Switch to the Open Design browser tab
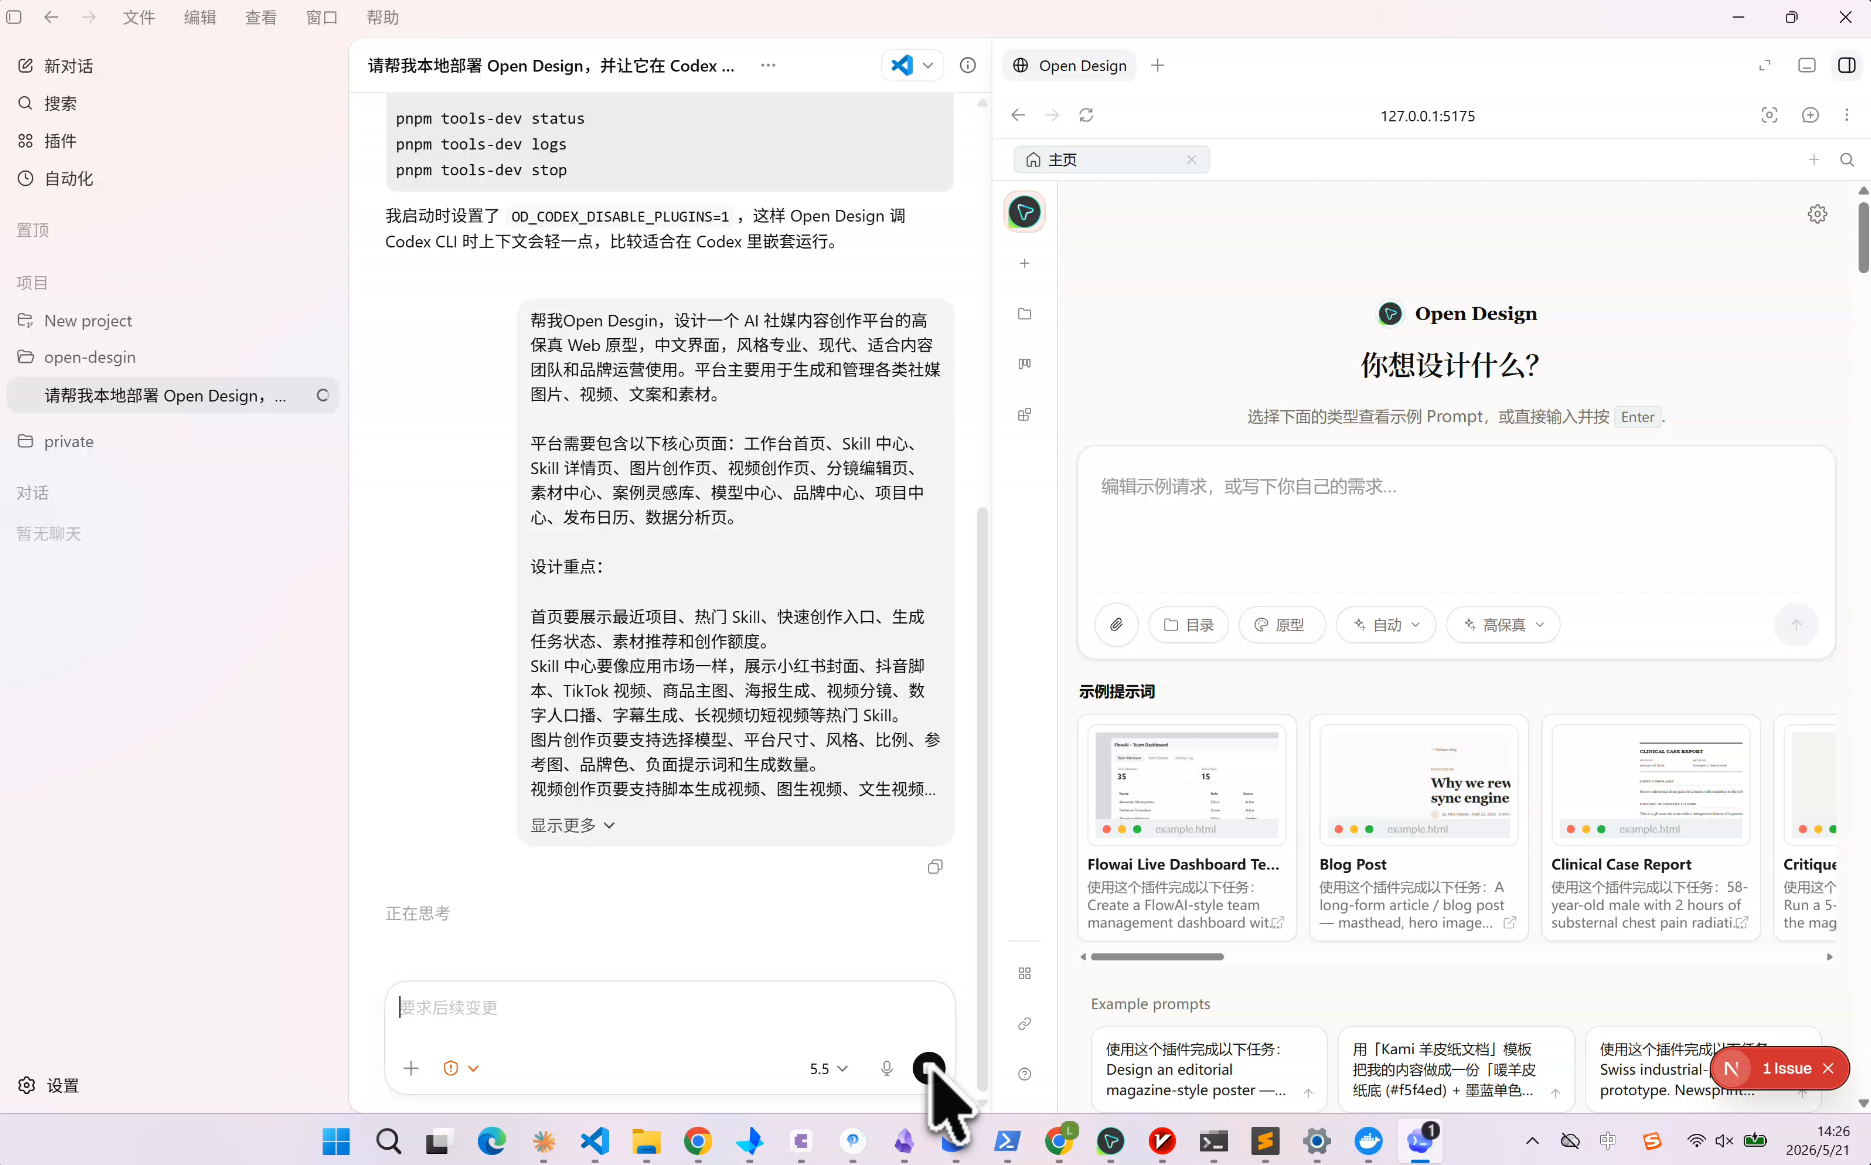 pyautogui.click(x=1069, y=65)
